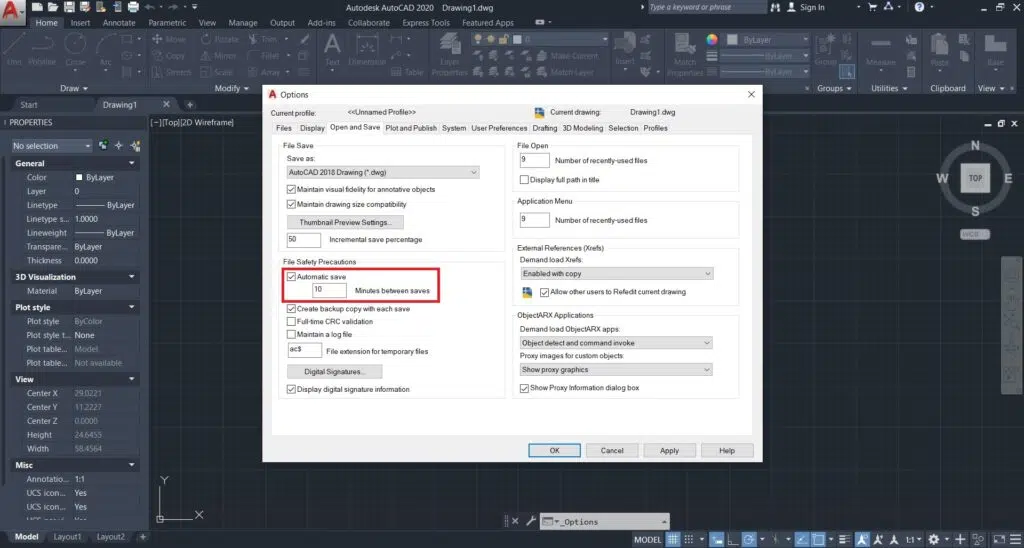The width and height of the screenshot is (1024, 548).
Task: Click the Thumbnail Preview Settings button
Action: (345, 222)
